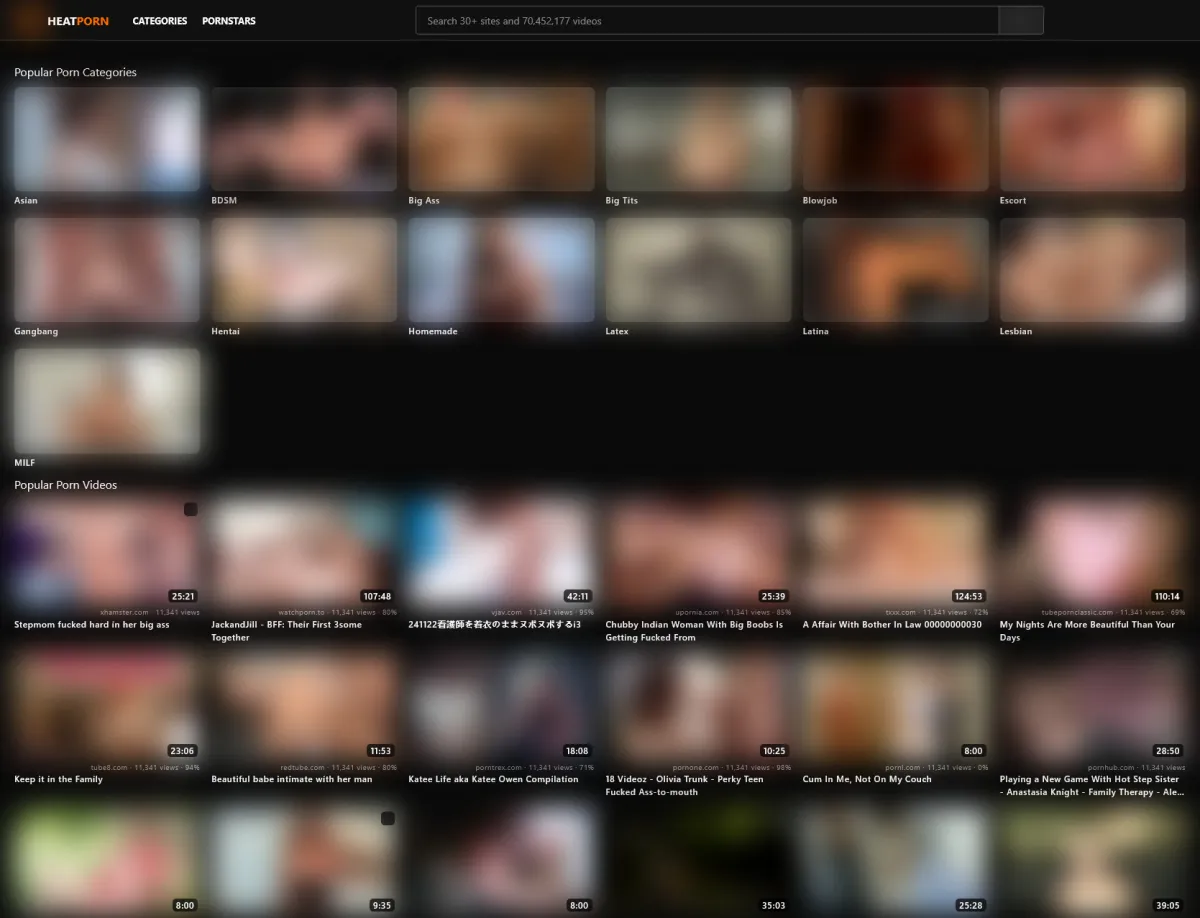This screenshot has height=918, width=1200.
Task: Click "Katee Life aka Katee Owen Compilation" title
Action: (493, 780)
